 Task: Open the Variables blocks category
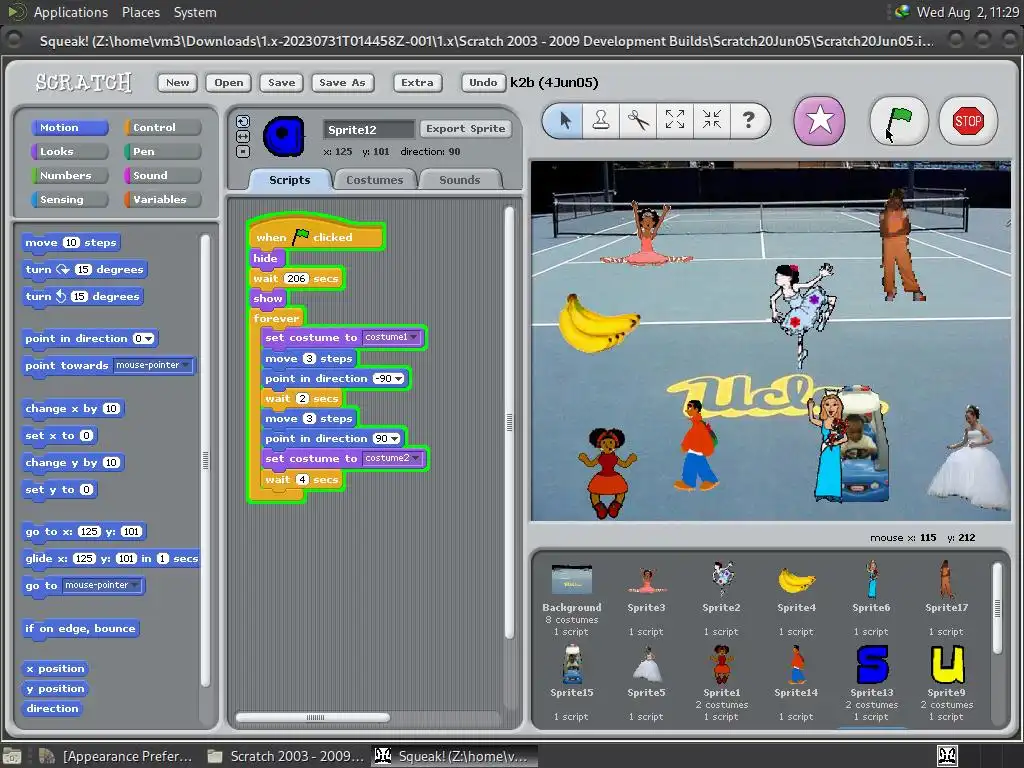(162, 200)
